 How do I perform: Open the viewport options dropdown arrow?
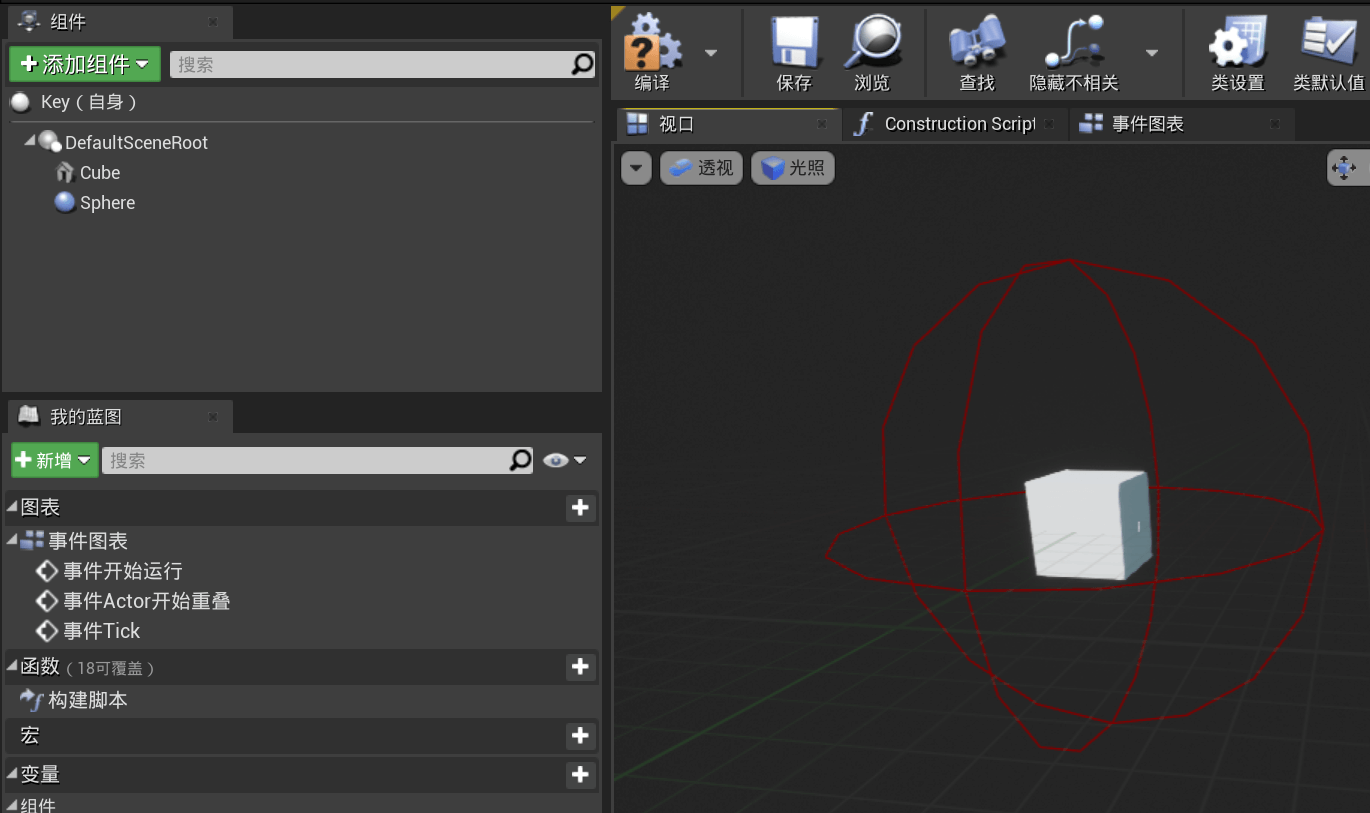point(636,168)
